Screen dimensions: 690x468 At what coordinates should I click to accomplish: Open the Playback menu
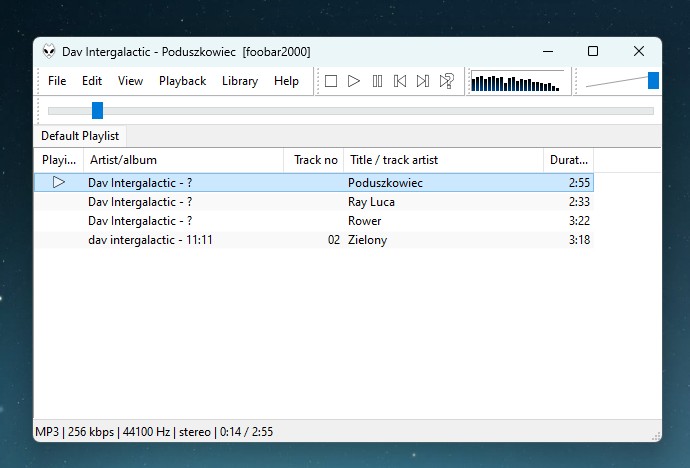tap(183, 81)
